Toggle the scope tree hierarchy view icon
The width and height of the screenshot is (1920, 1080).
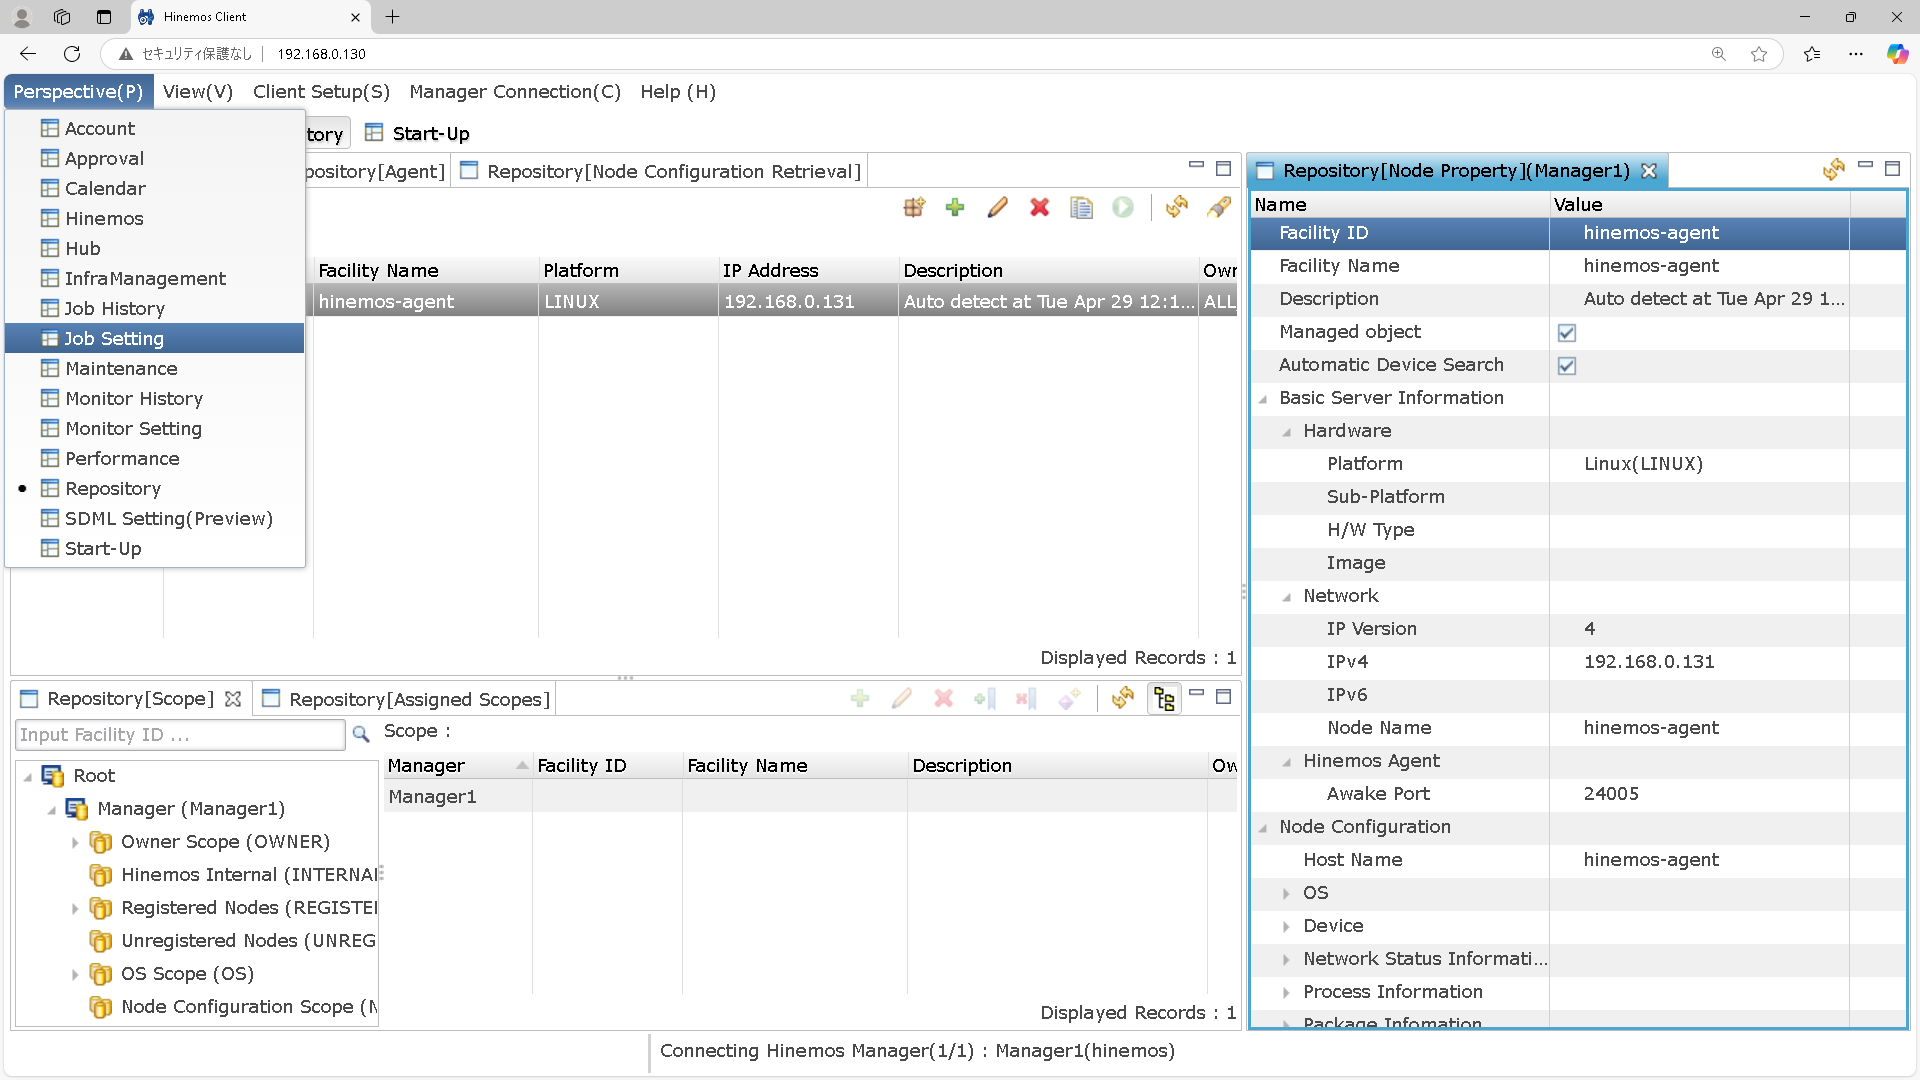(1164, 698)
